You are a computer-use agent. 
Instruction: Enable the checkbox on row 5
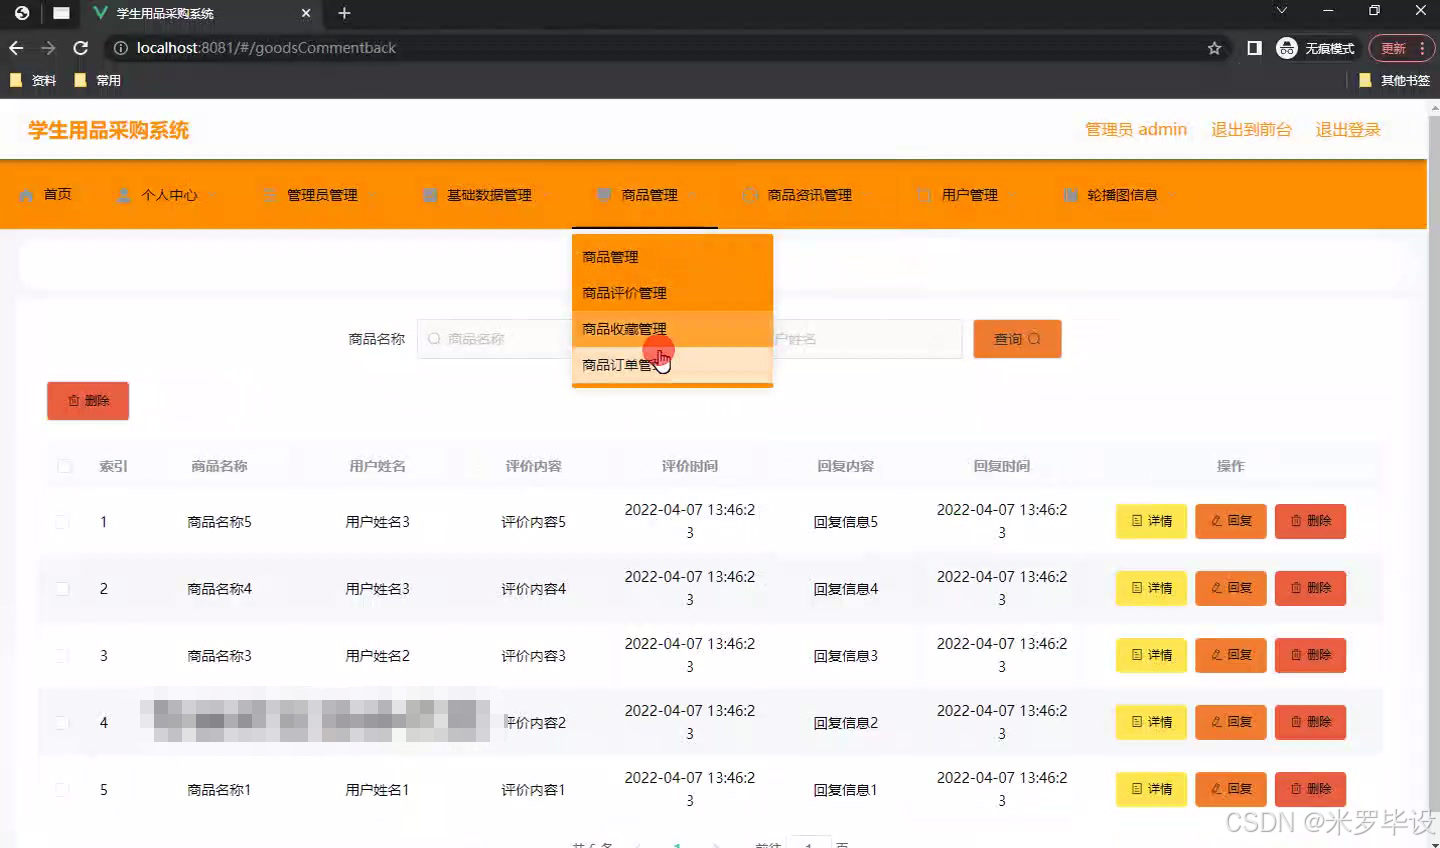[x=63, y=789]
